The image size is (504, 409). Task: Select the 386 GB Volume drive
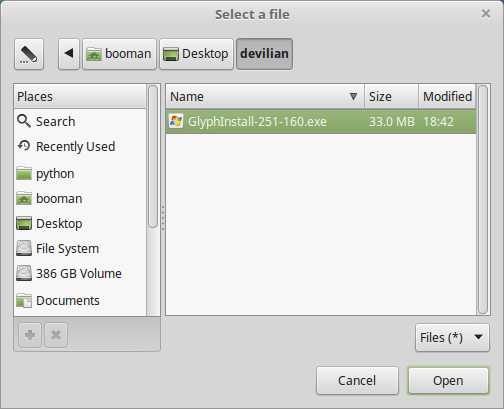[80, 274]
